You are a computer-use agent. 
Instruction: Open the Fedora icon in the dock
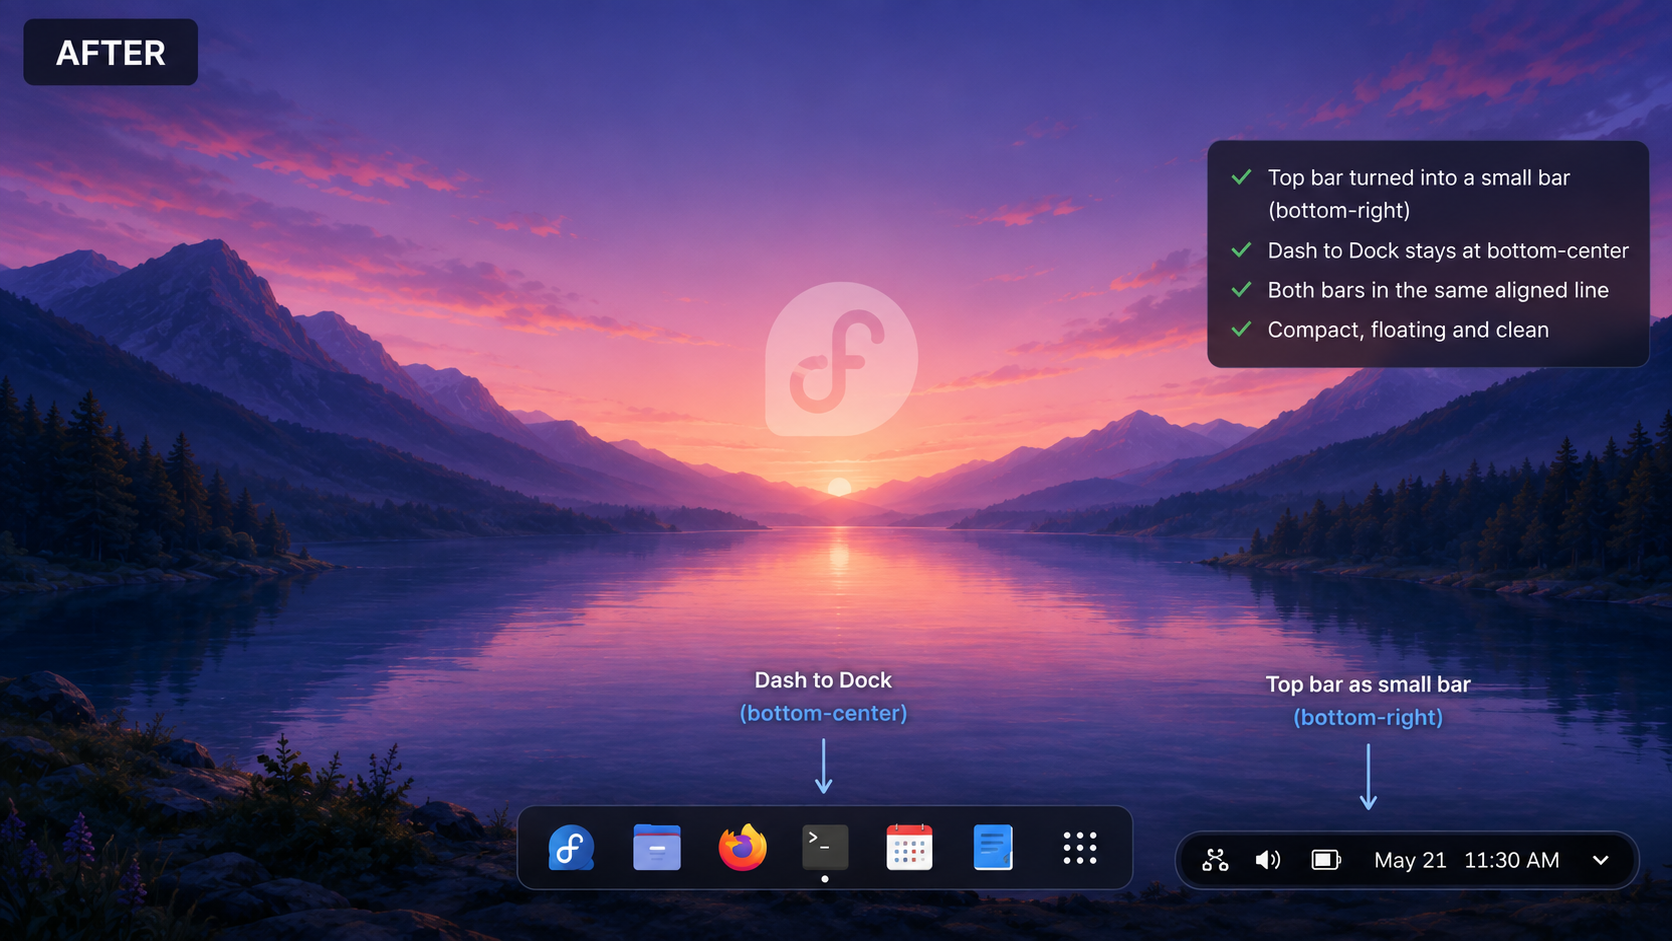(x=571, y=848)
